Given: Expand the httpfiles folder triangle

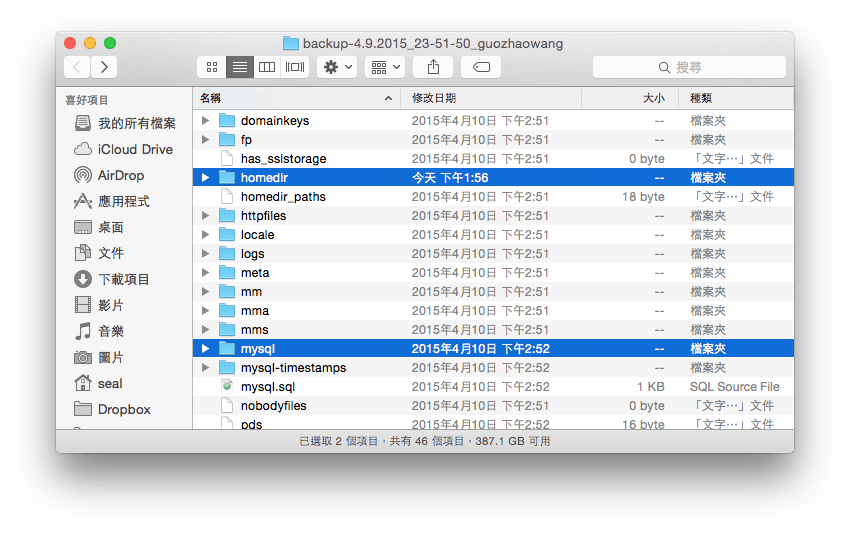Looking at the screenshot, I should pyautogui.click(x=205, y=215).
